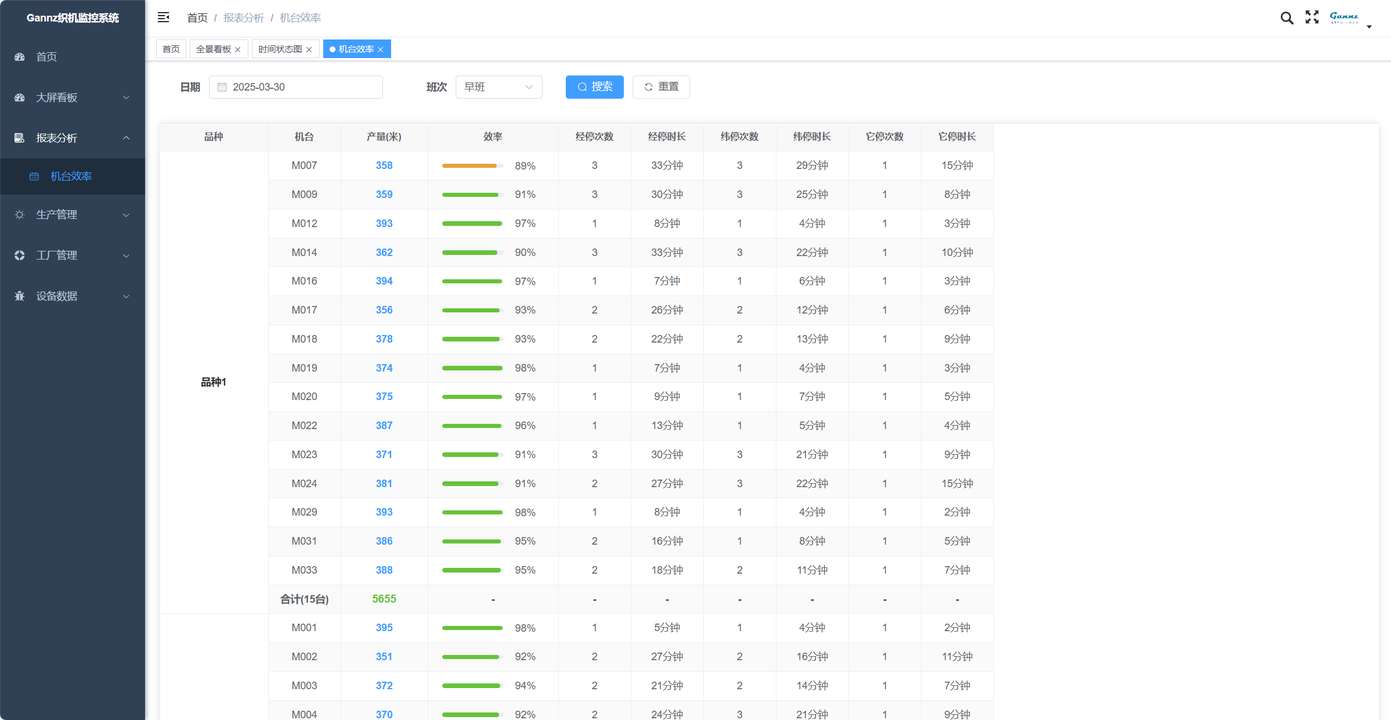Image resolution: width=1391 pixels, height=720 pixels.
Task: Expand the 工厂管理 sidebar menu
Action: pyautogui.click(x=72, y=256)
